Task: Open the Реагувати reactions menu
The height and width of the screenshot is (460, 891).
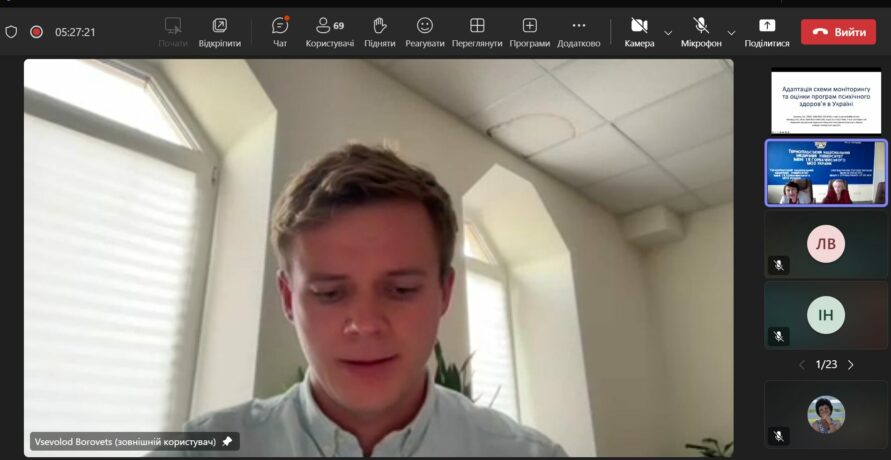Action: [x=425, y=31]
